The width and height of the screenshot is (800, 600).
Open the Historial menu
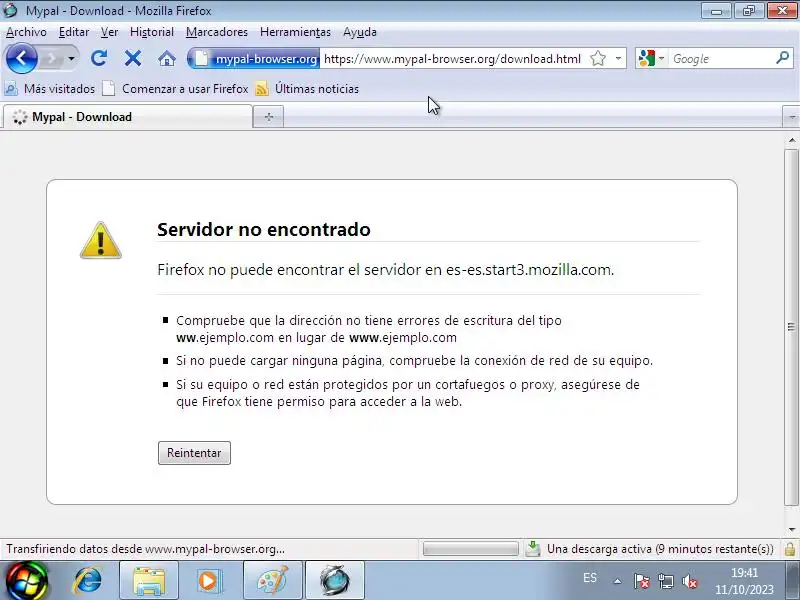152,32
